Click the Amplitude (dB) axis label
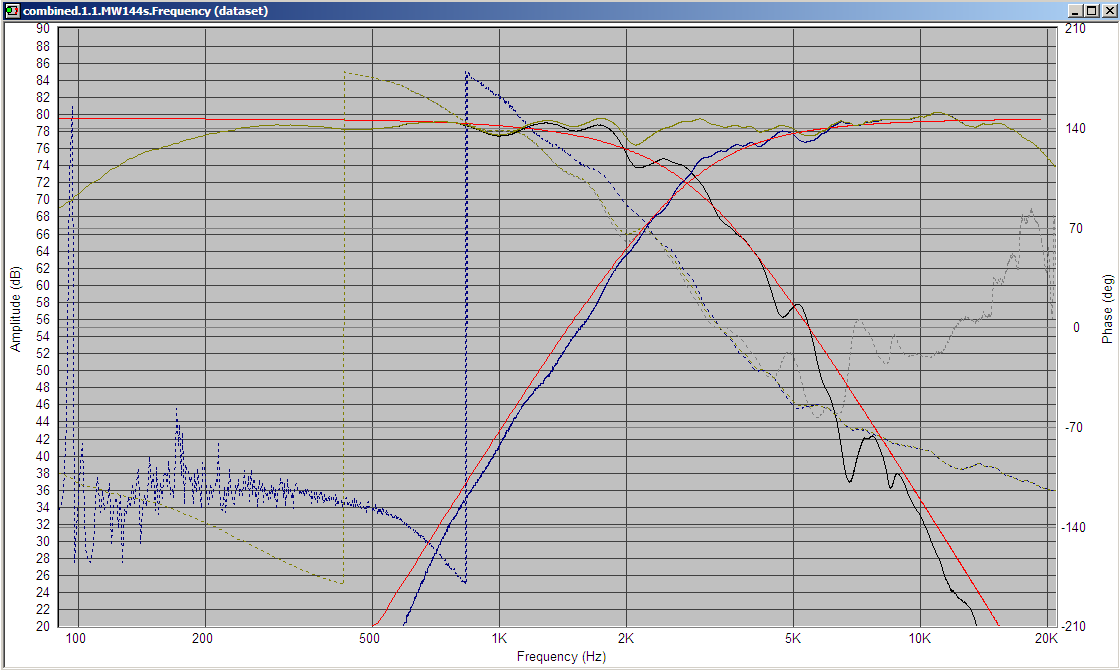 [x=15, y=309]
